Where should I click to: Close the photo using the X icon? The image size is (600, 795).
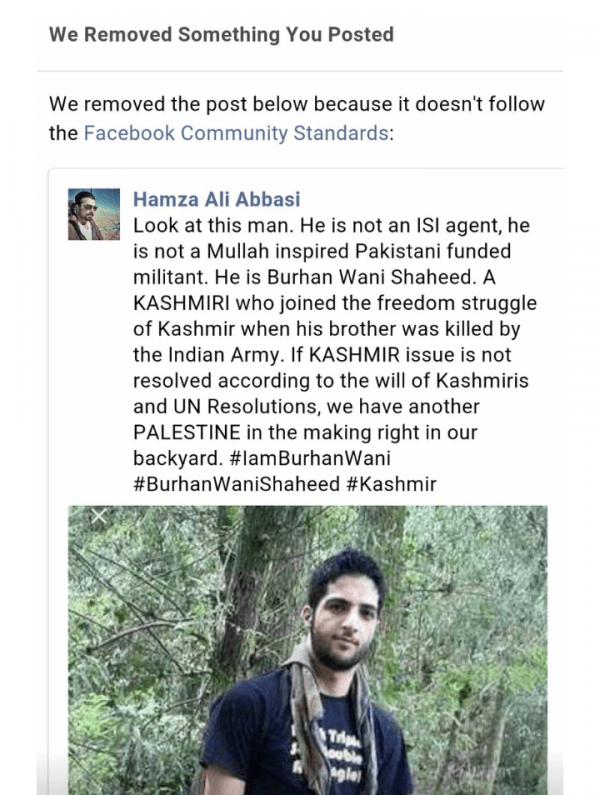pos(99,516)
